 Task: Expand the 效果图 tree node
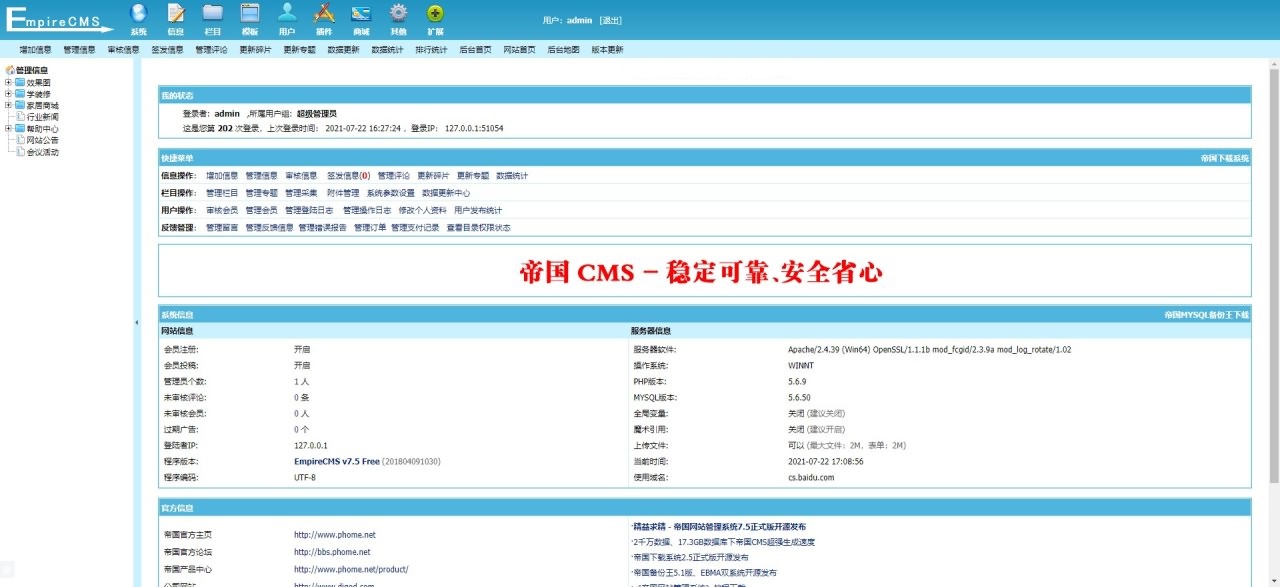click(9, 82)
